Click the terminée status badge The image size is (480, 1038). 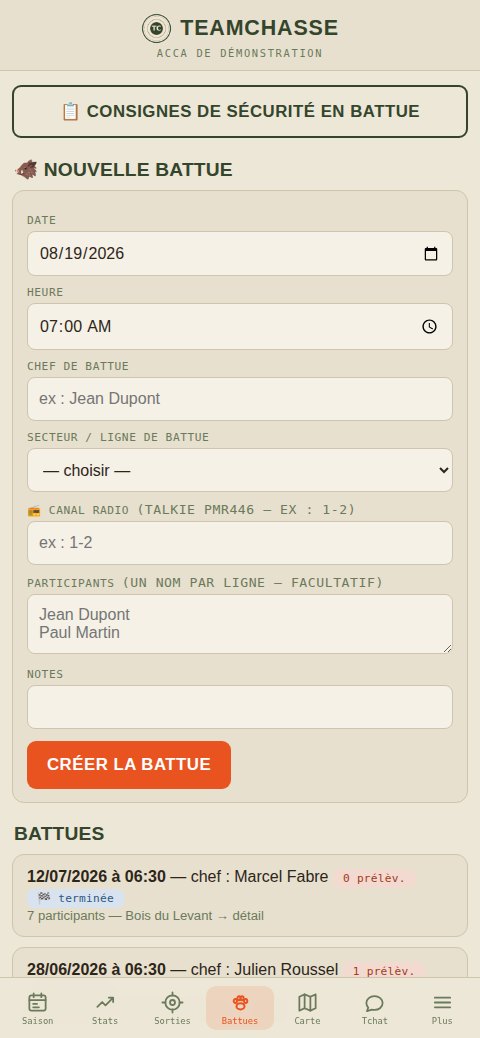click(75, 898)
